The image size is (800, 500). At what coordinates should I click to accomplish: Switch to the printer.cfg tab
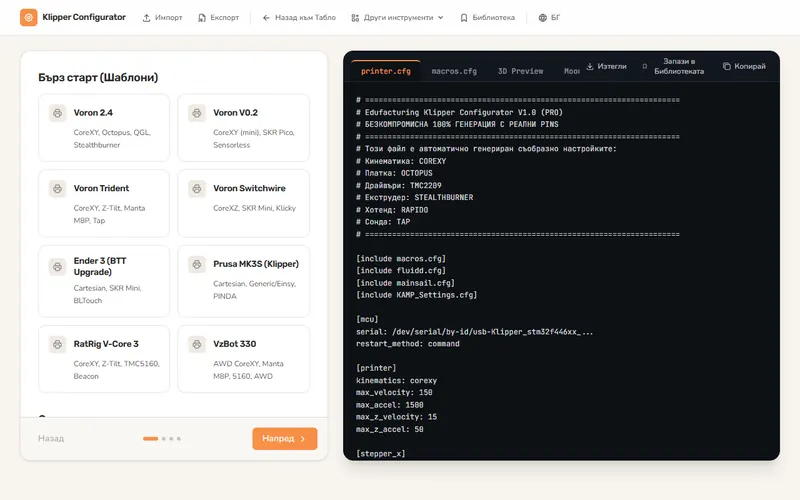coord(386,71)
